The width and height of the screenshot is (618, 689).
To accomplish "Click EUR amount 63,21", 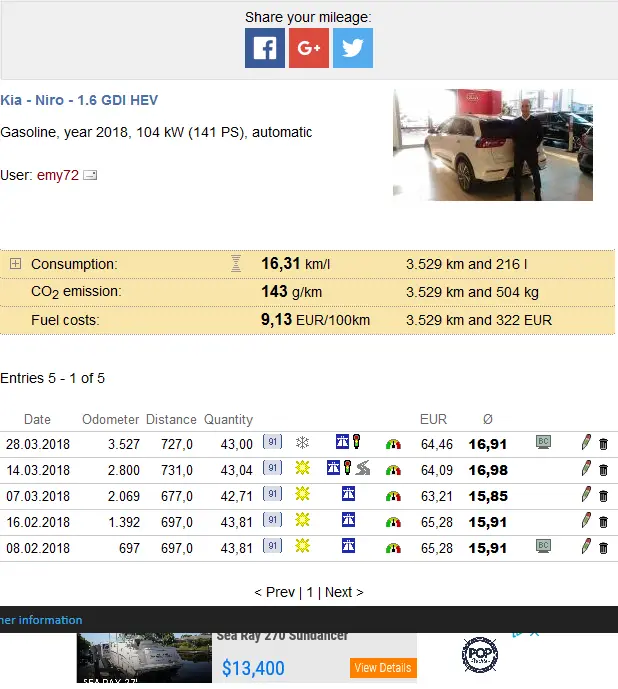I will (x=436, y=496).
